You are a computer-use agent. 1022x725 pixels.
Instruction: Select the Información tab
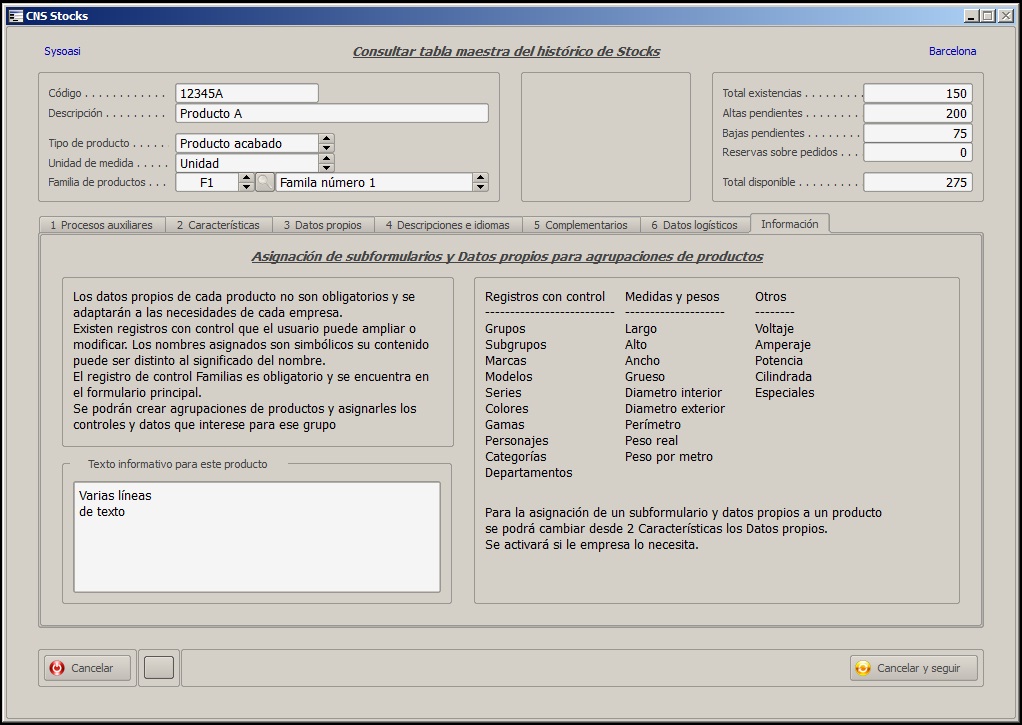[x=790, y=224]
